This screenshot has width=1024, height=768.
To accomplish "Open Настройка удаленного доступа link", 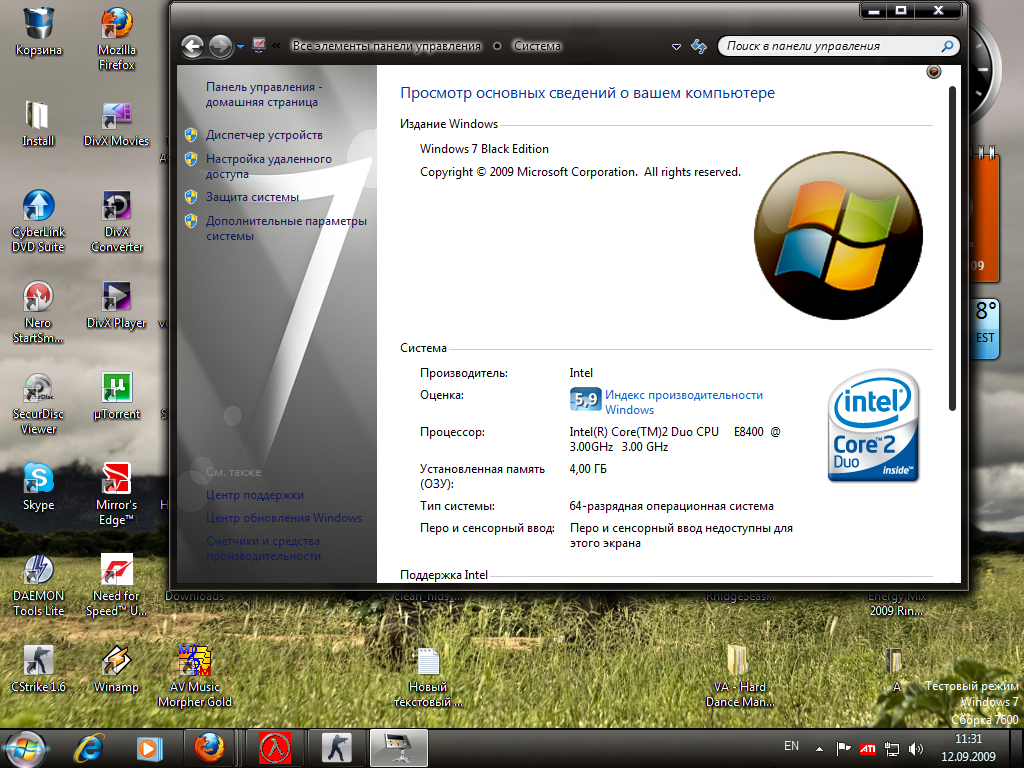I will pos(268,166).
